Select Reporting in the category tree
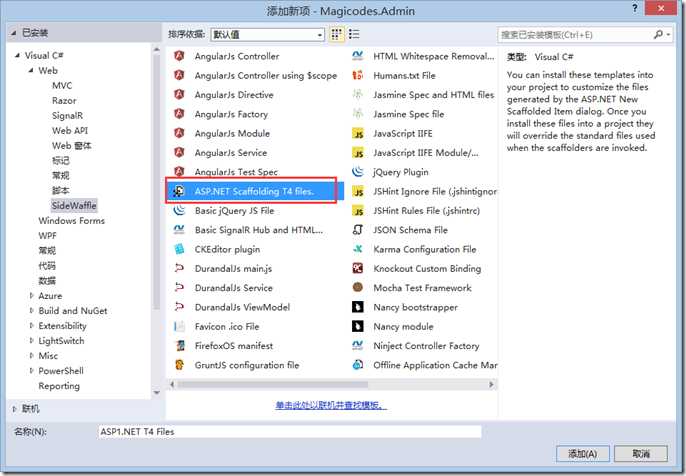 [x=59, y=386]
